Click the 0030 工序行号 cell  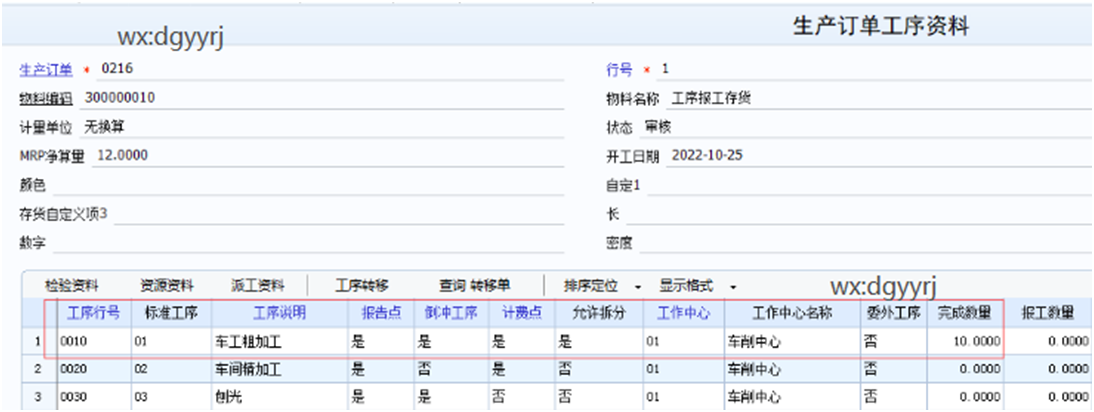pyautogui.click(x=93, y=397)
